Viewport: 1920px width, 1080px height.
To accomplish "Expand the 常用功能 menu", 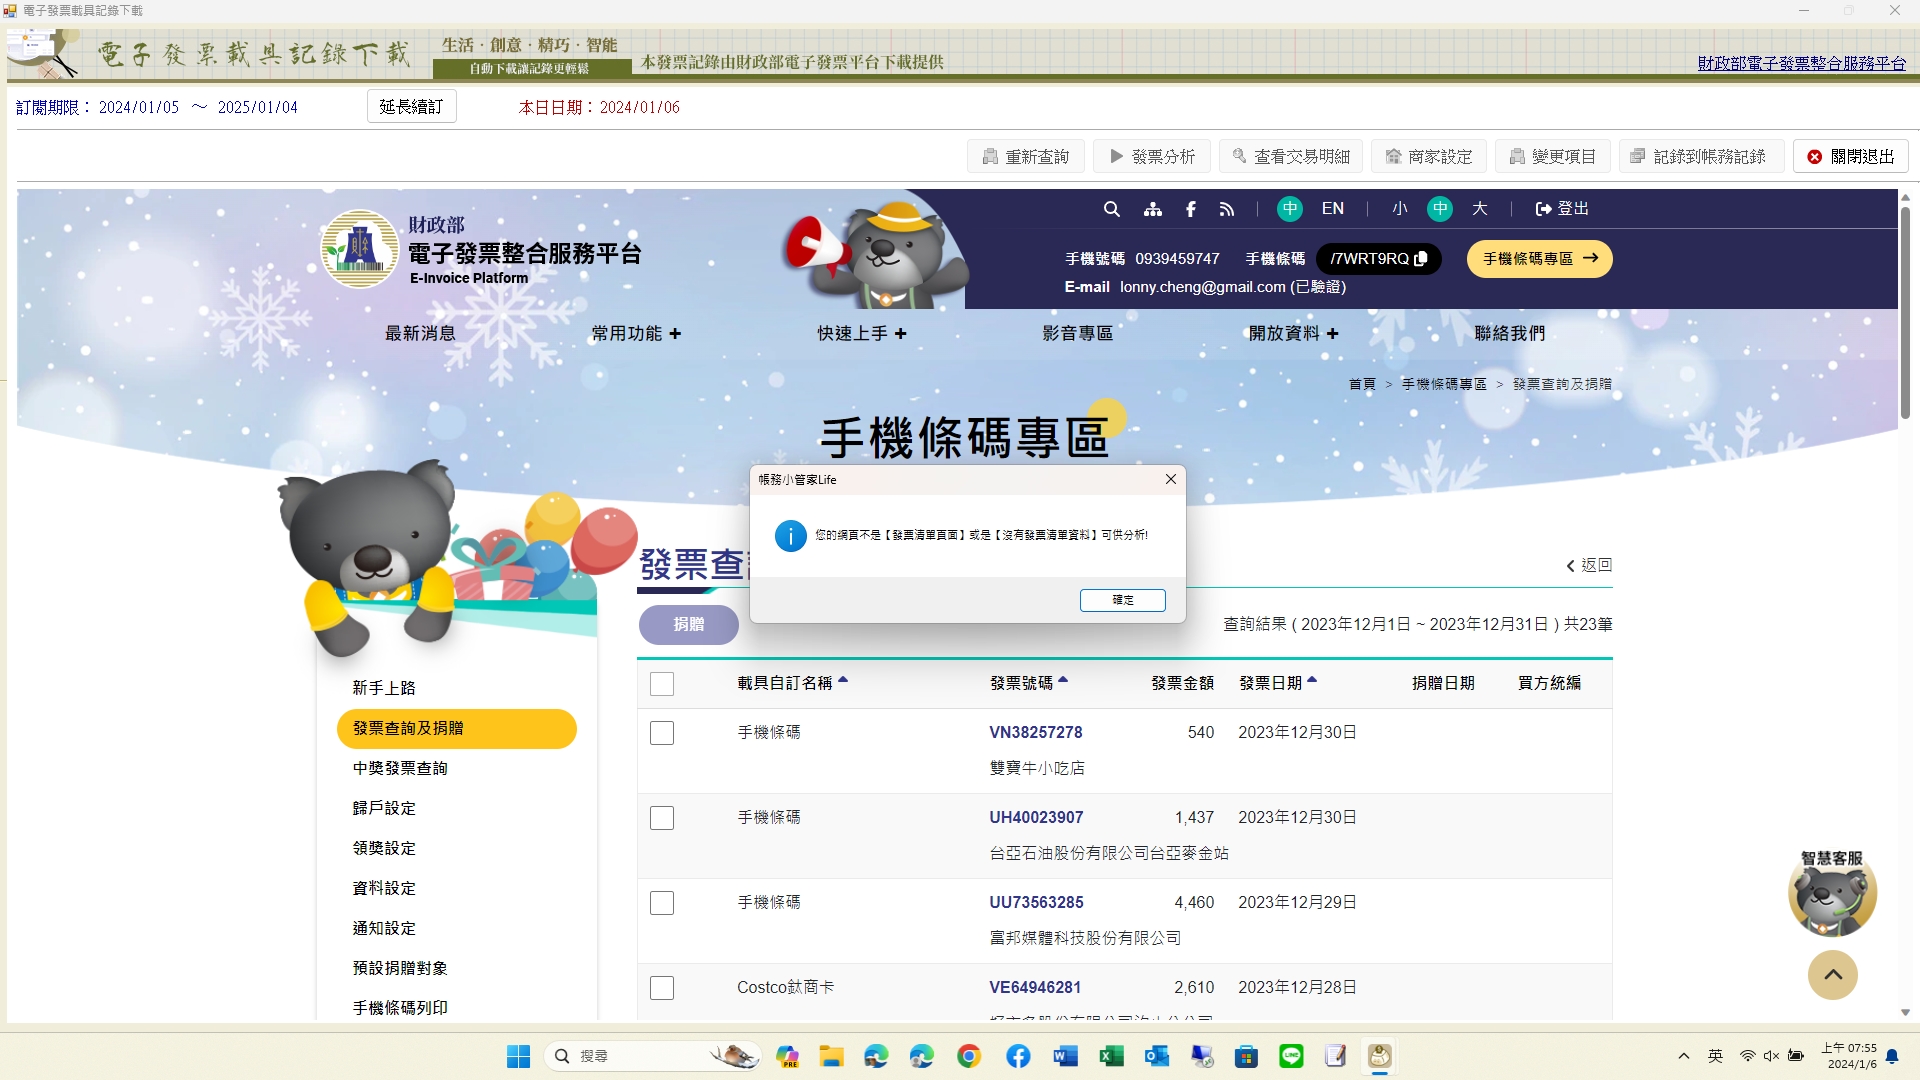I will coord(637,334).
